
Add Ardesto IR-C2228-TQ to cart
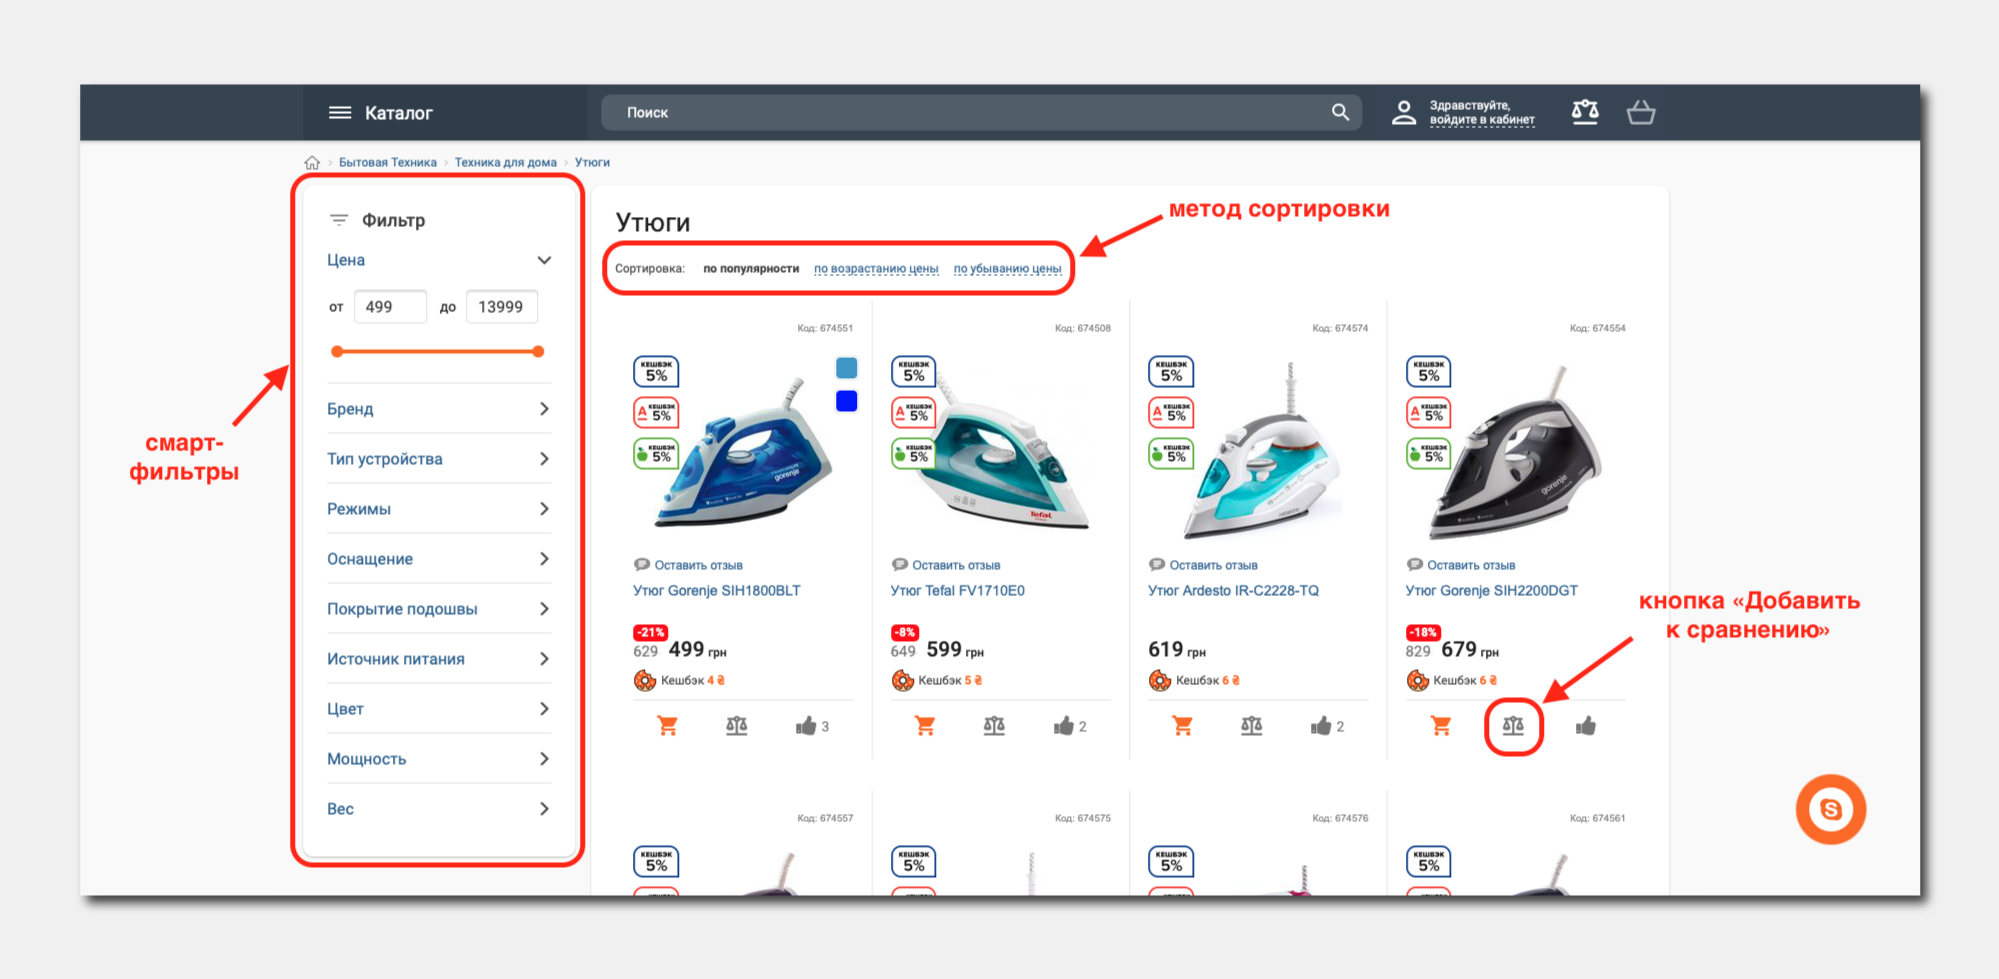[1182, 726]
